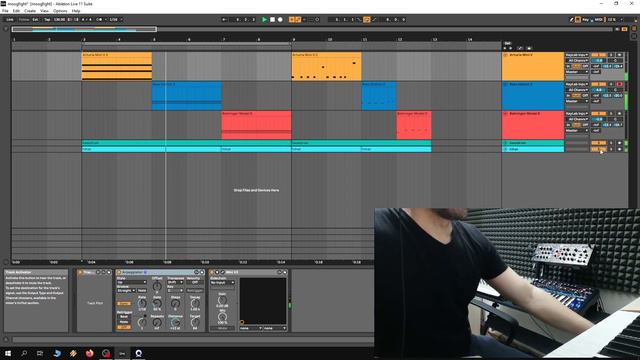Open the Help menu

click(76, 11)
